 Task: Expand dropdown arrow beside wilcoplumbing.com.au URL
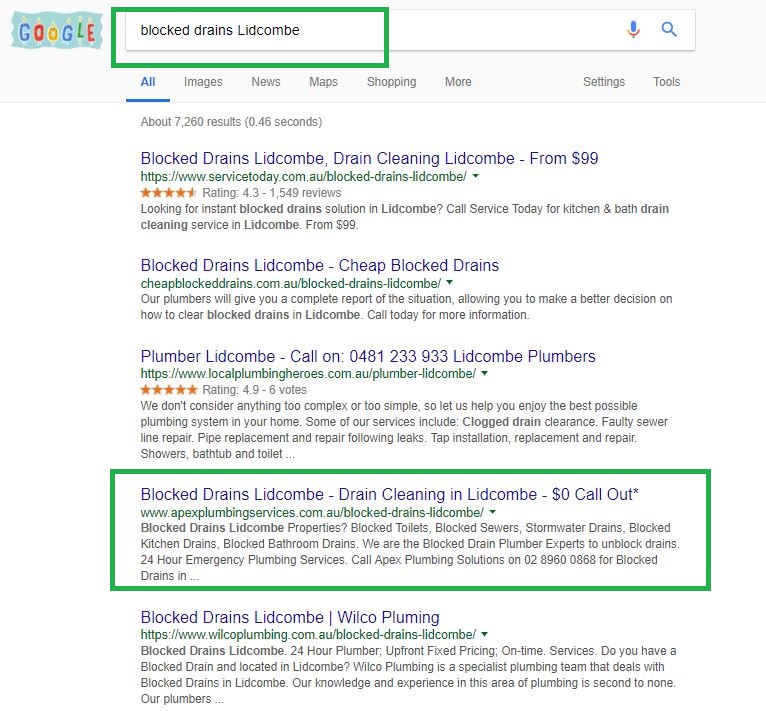(485, 634)
